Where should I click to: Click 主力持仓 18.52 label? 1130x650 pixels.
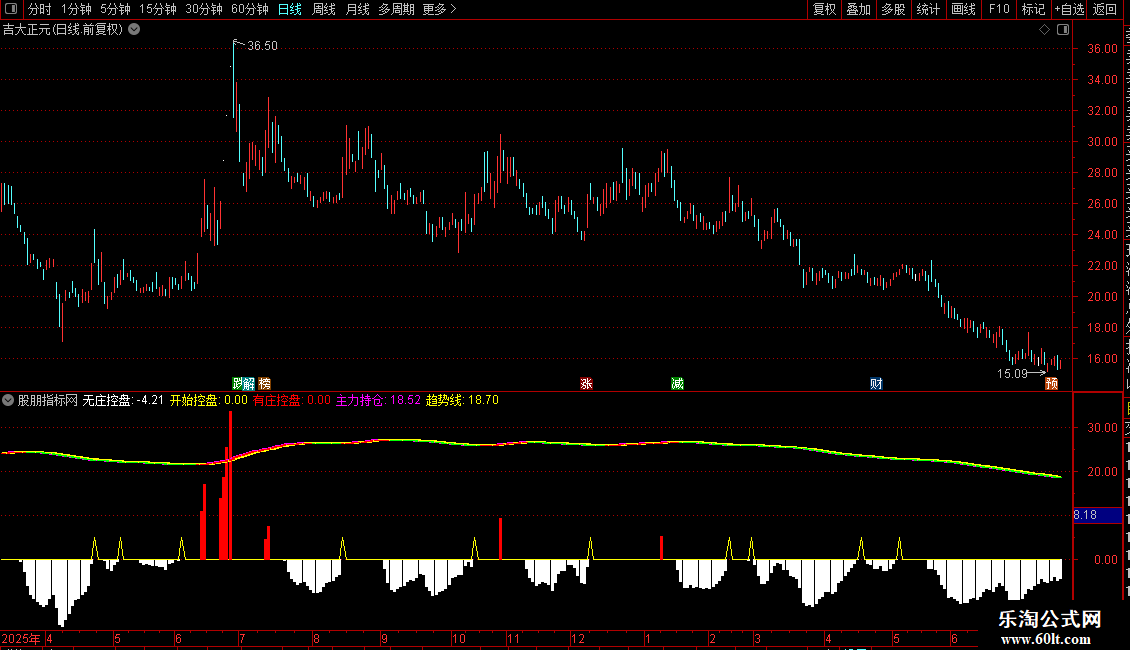[x=378, y=400]
